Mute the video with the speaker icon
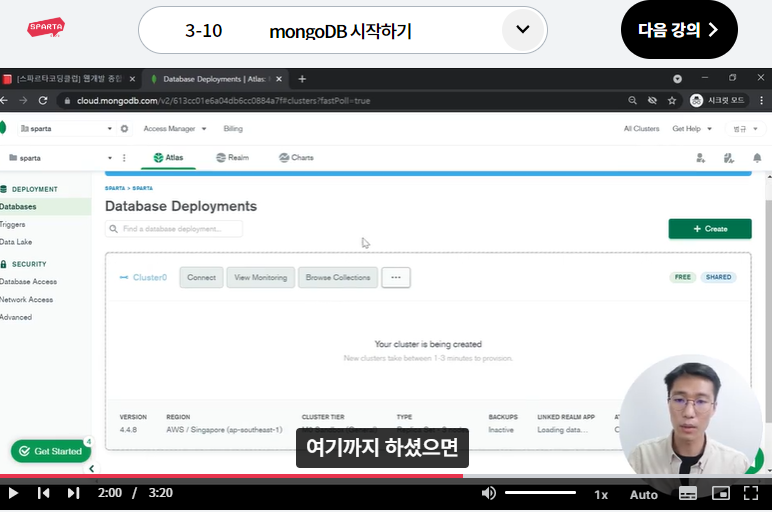Viewport: 772px width, 512px height. pos(488,493)
